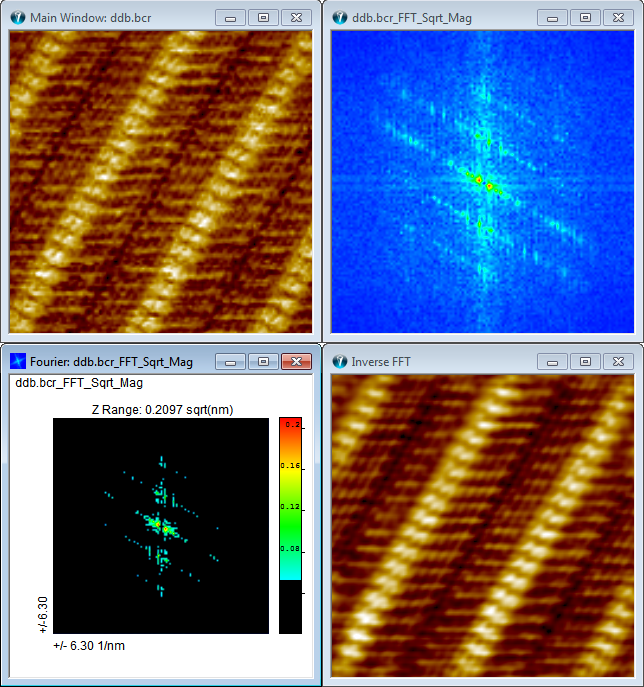The image size is (644, 687).
Task: Click the Main Window ddb.bcr title bar text
Action: coord(91,18)
